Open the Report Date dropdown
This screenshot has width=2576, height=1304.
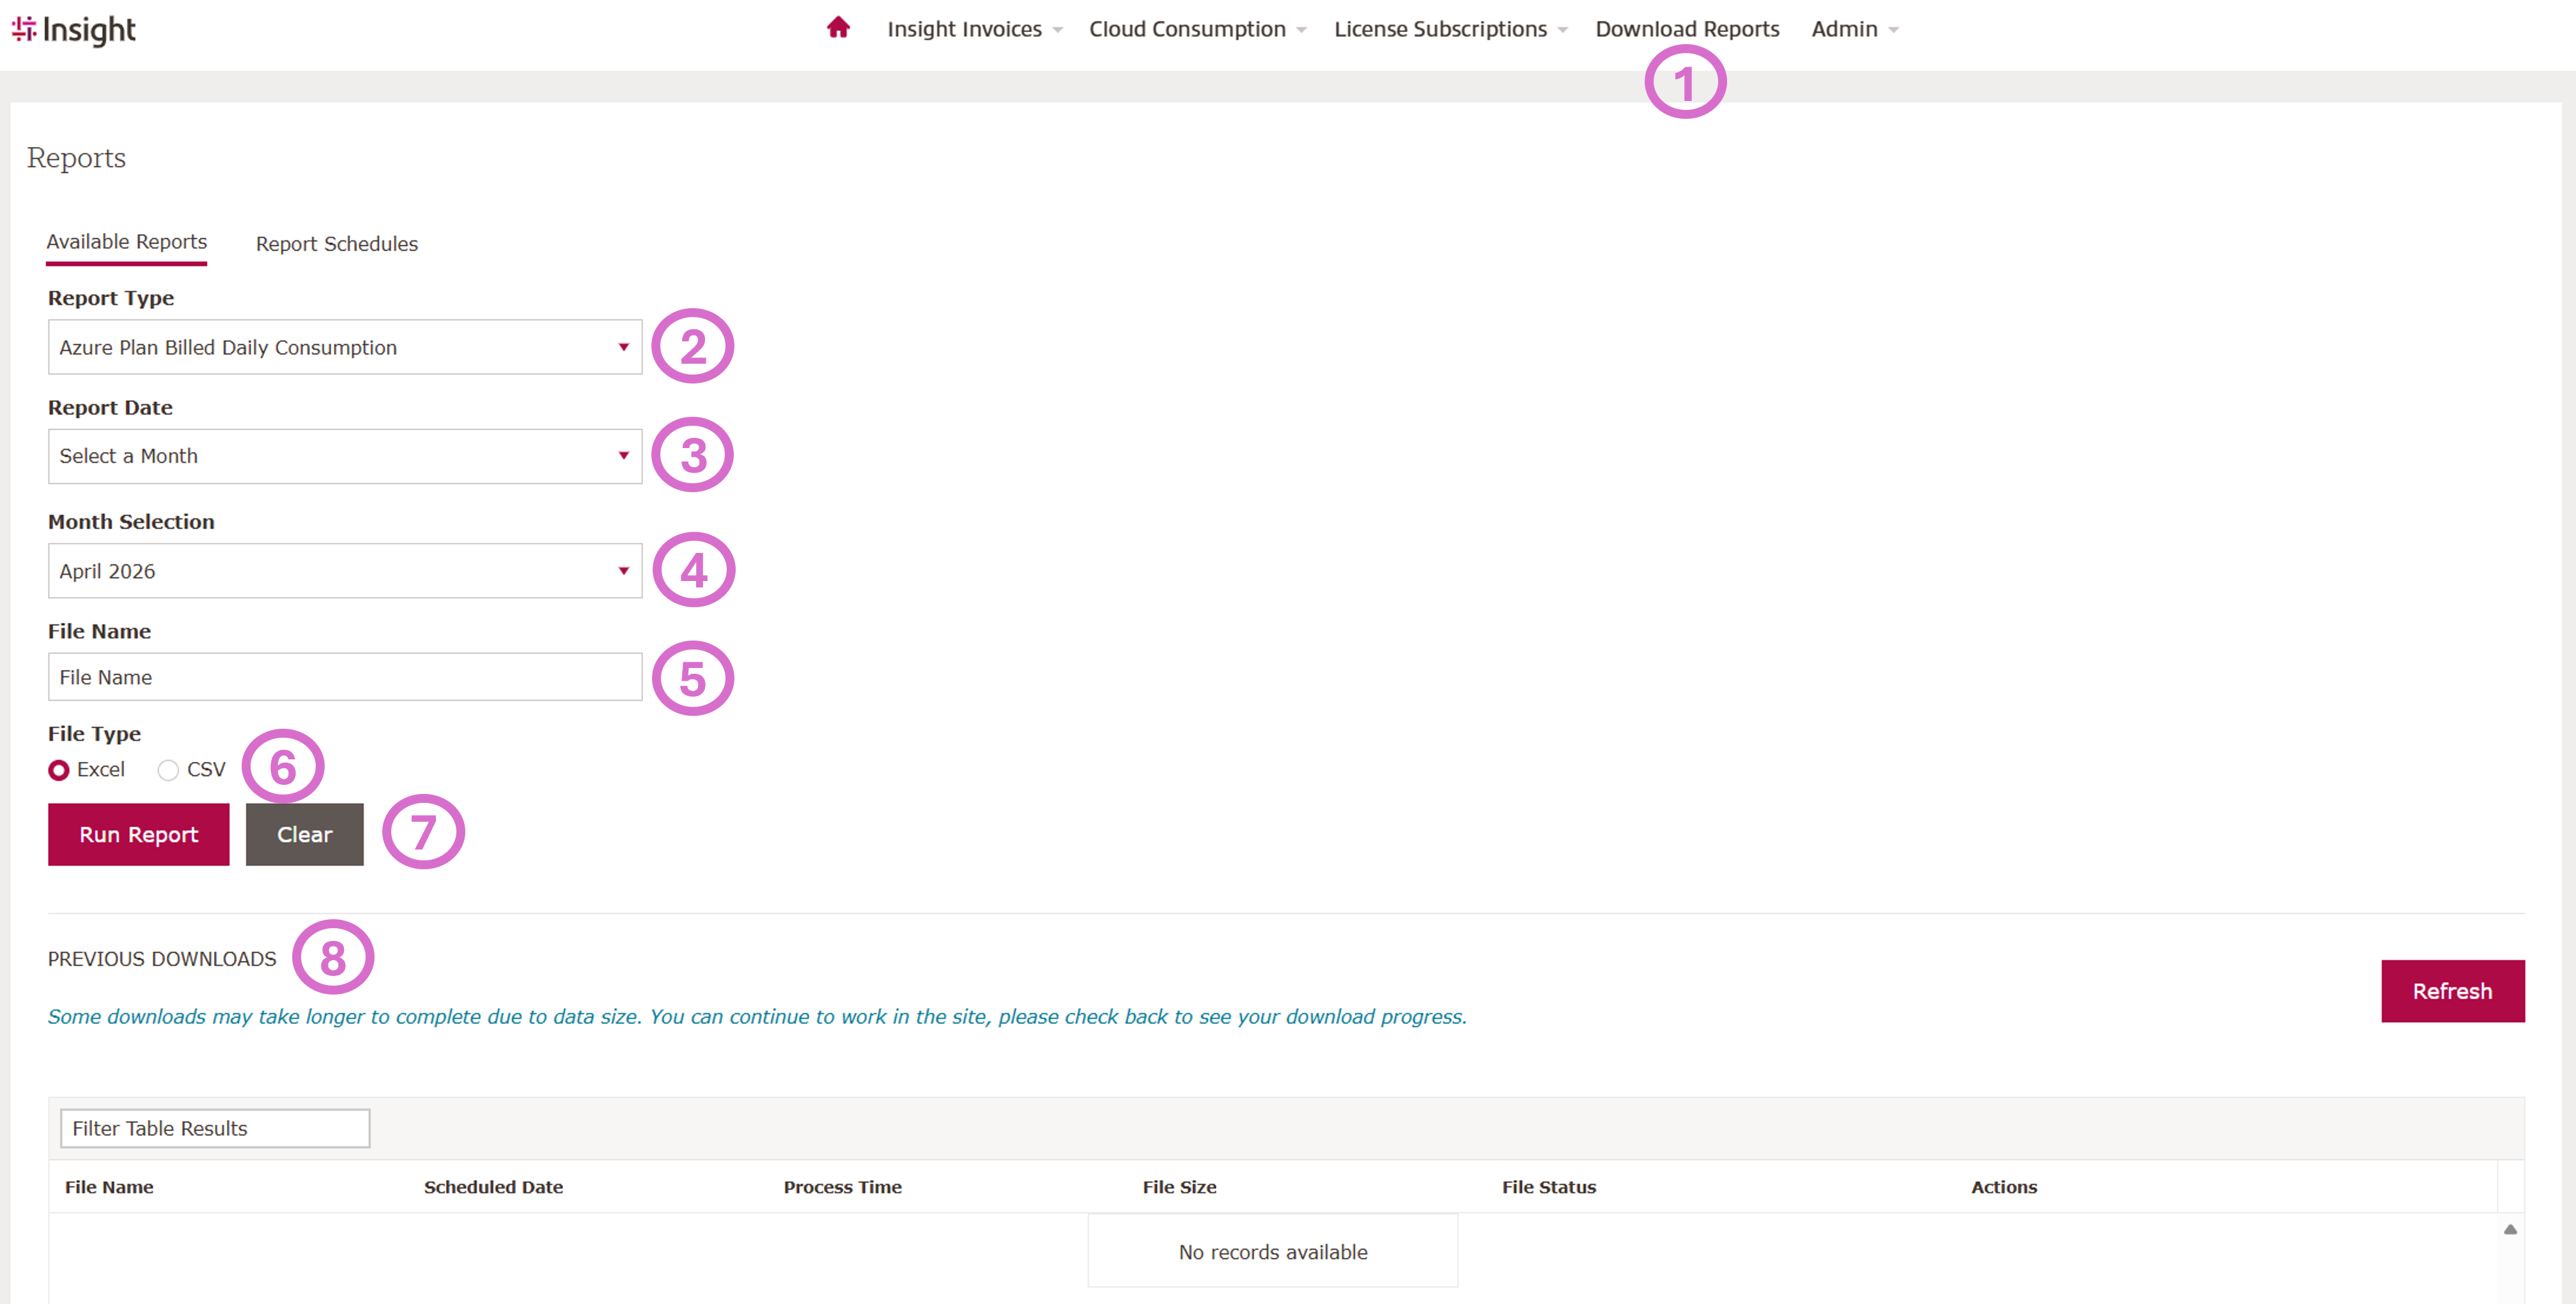tap(345, 456)
